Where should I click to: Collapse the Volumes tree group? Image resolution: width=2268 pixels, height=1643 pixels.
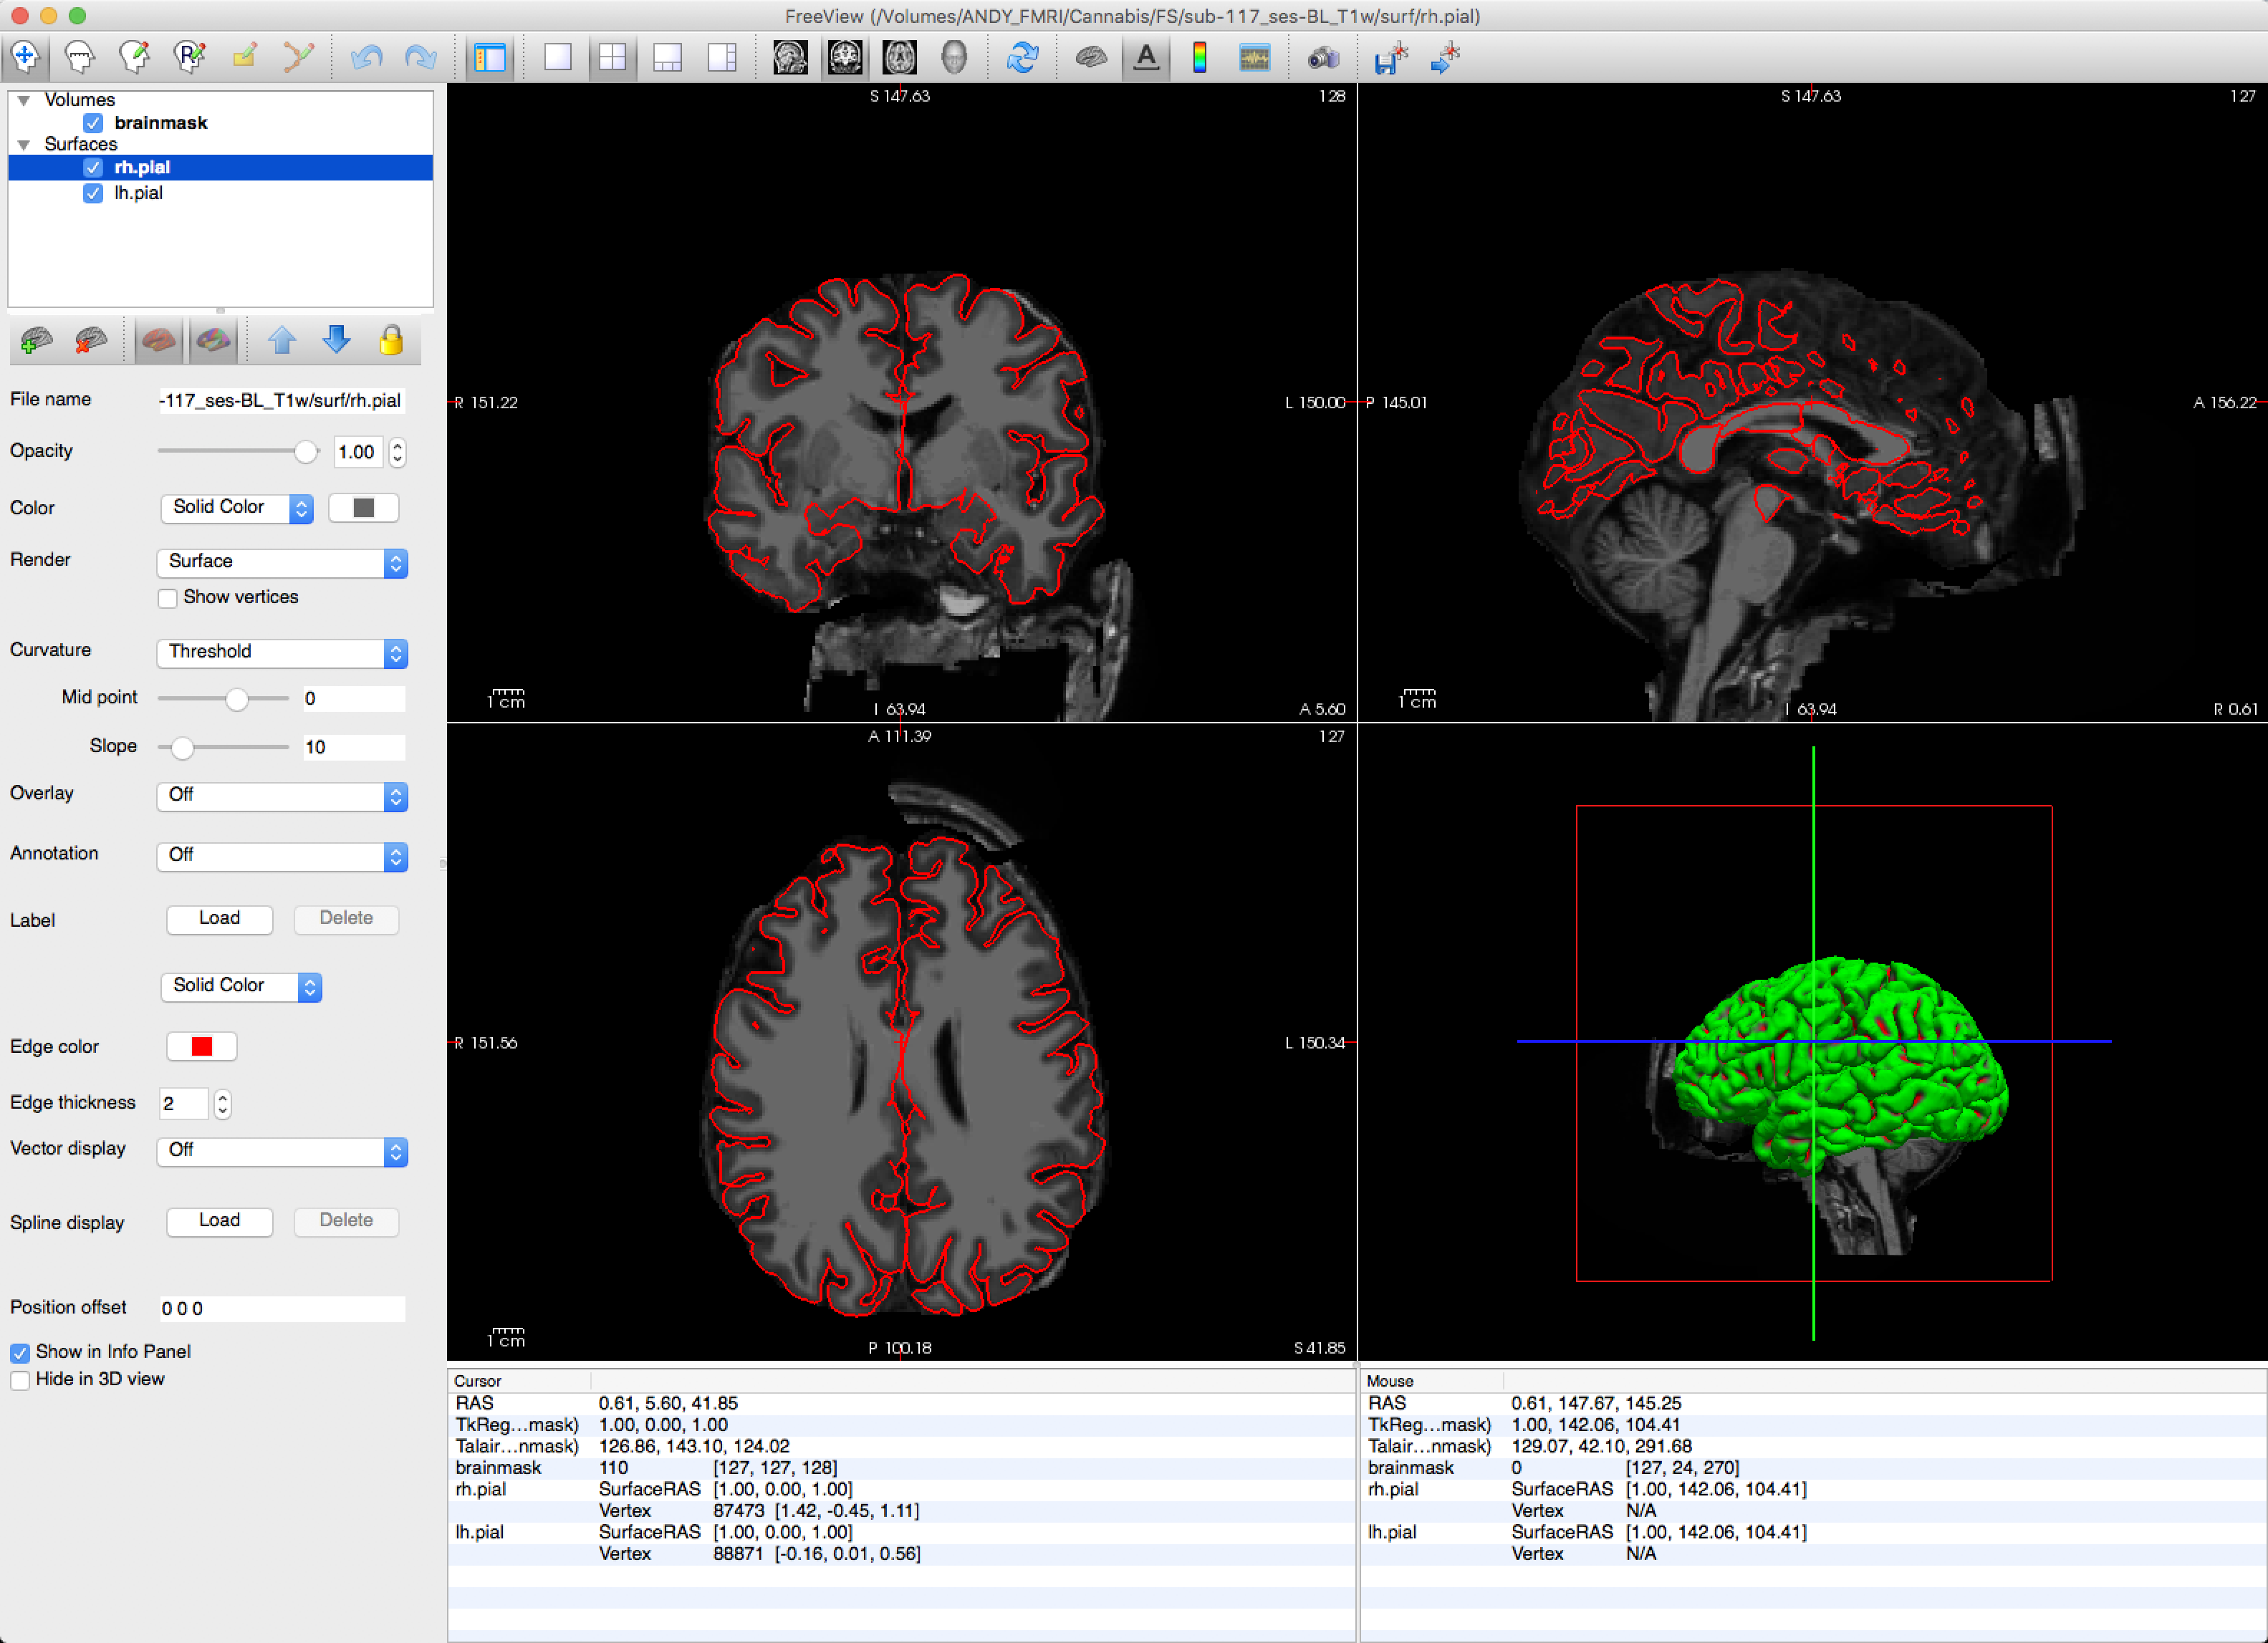(24, 100)
